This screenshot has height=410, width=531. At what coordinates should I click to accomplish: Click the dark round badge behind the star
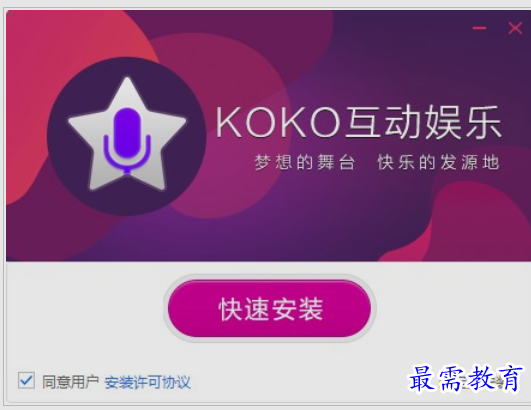126,136
